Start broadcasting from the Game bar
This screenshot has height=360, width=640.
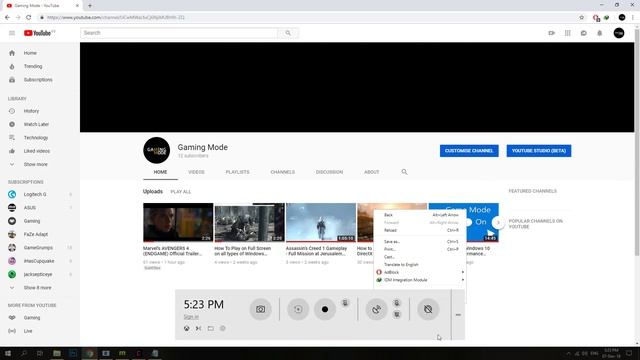376,309
